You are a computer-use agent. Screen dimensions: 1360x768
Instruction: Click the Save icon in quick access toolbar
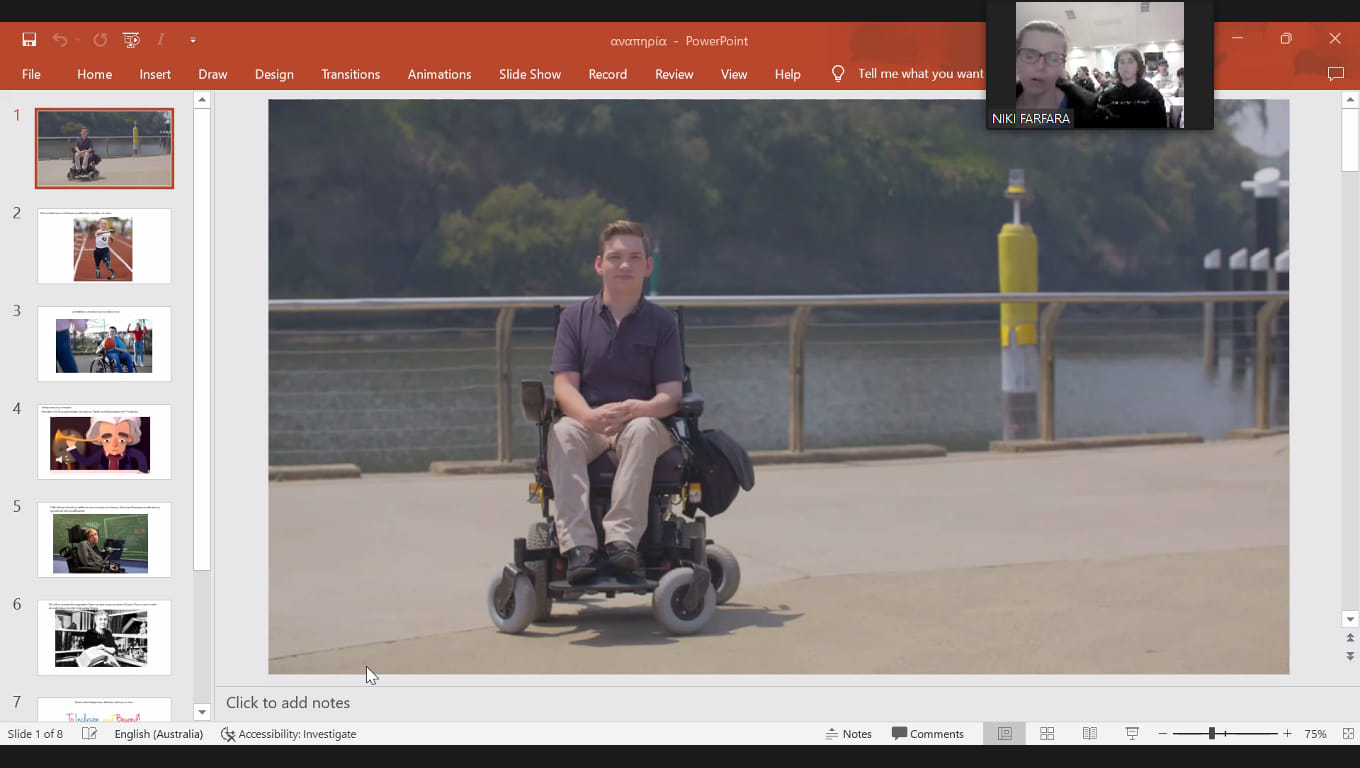(x=29, y=40)
